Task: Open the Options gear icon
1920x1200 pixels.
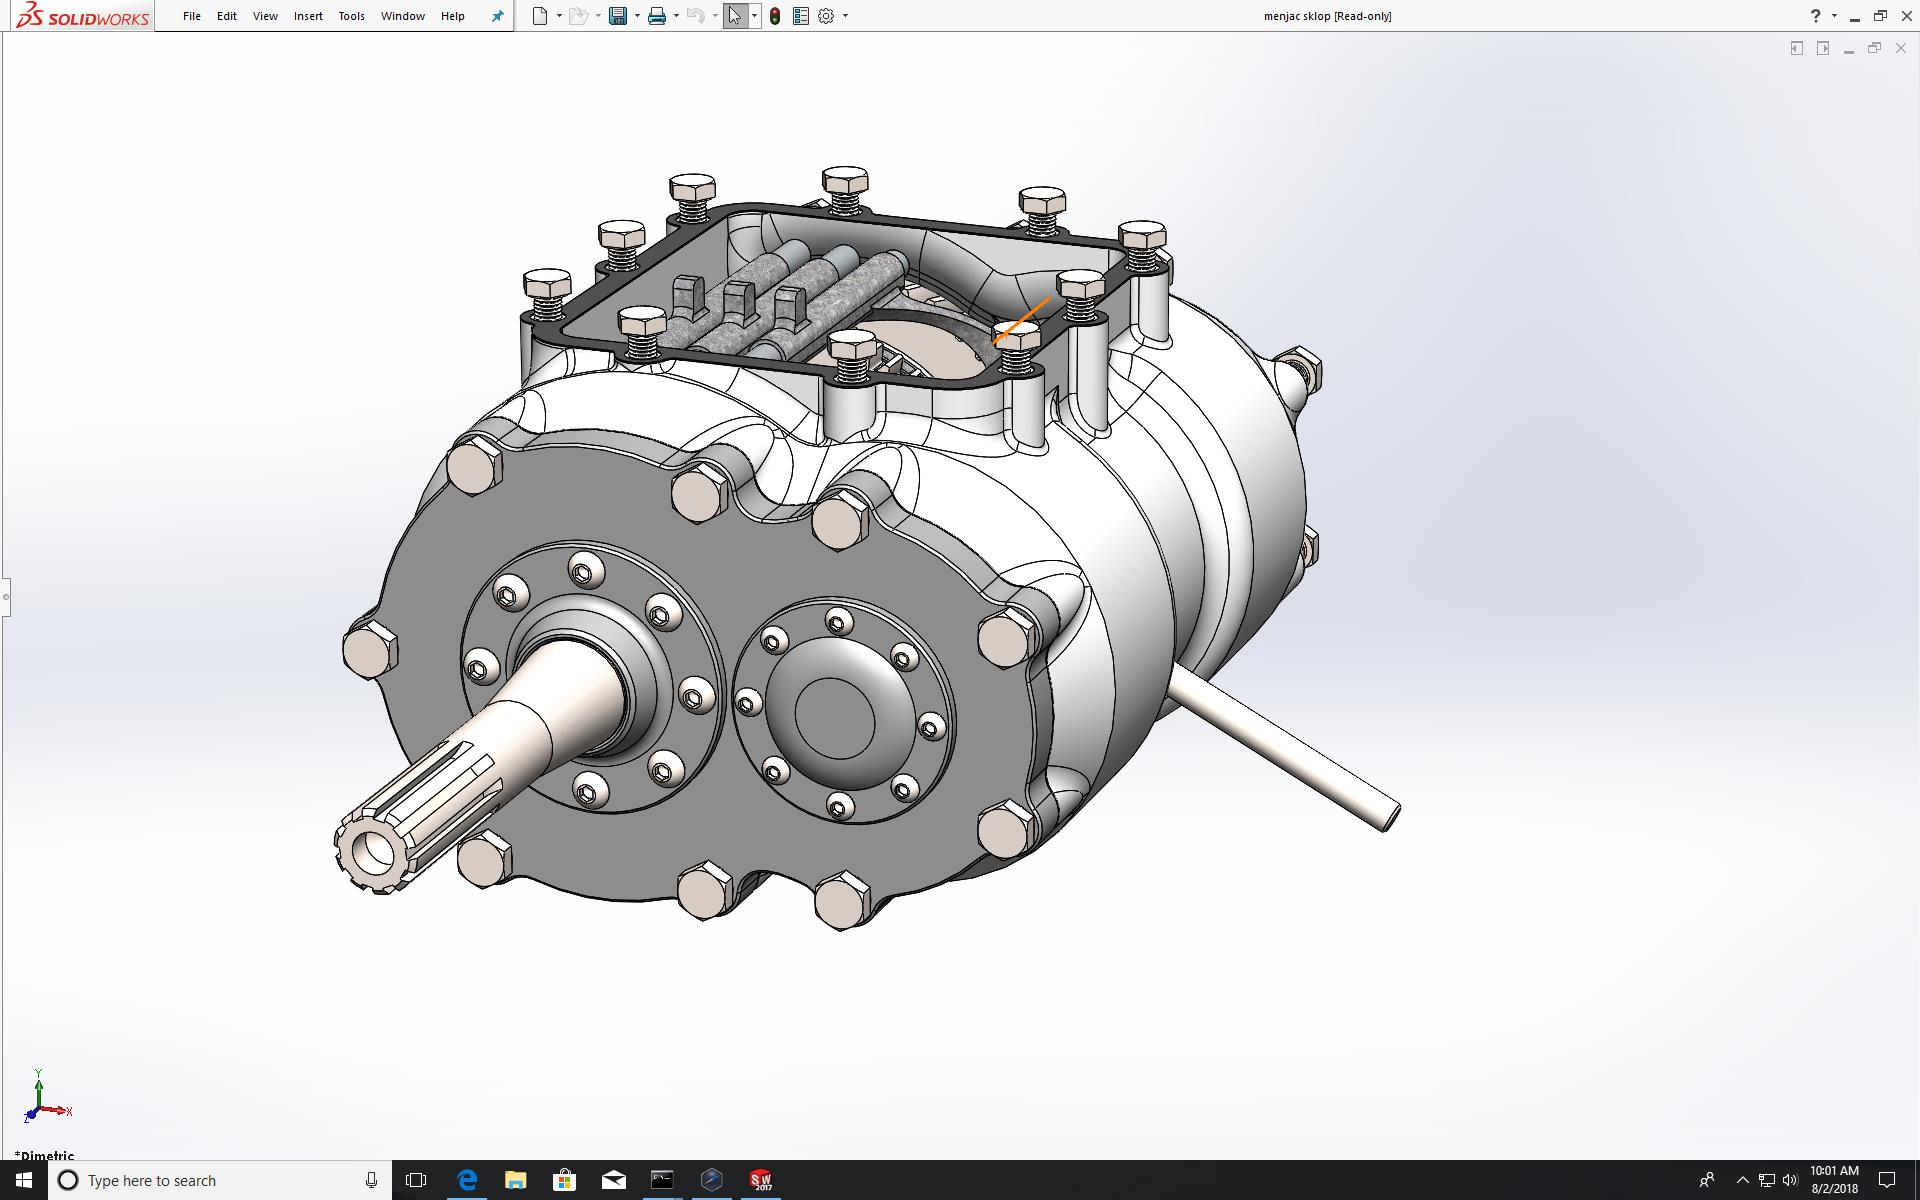Action: pyautogui.click(x=826, y=16)
